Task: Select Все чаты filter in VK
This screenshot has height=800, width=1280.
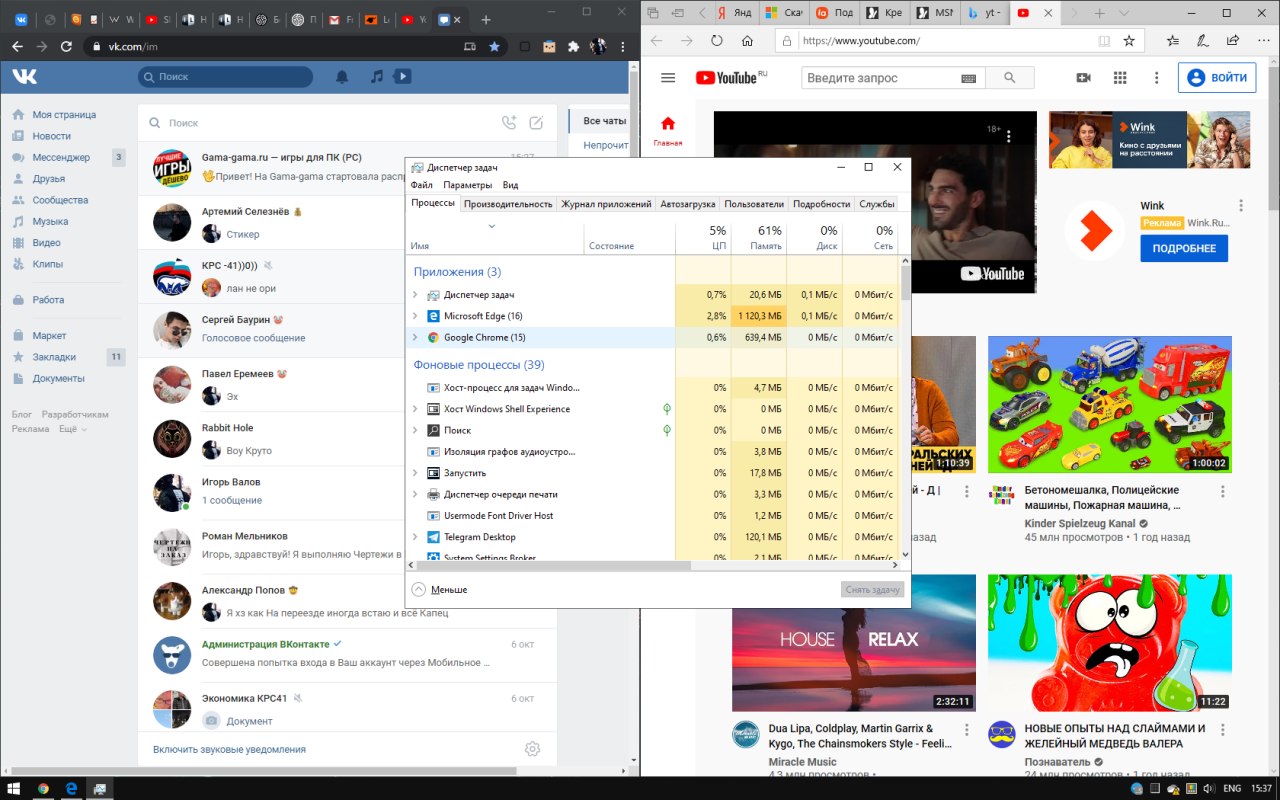Action: click(x=604, y=121)
